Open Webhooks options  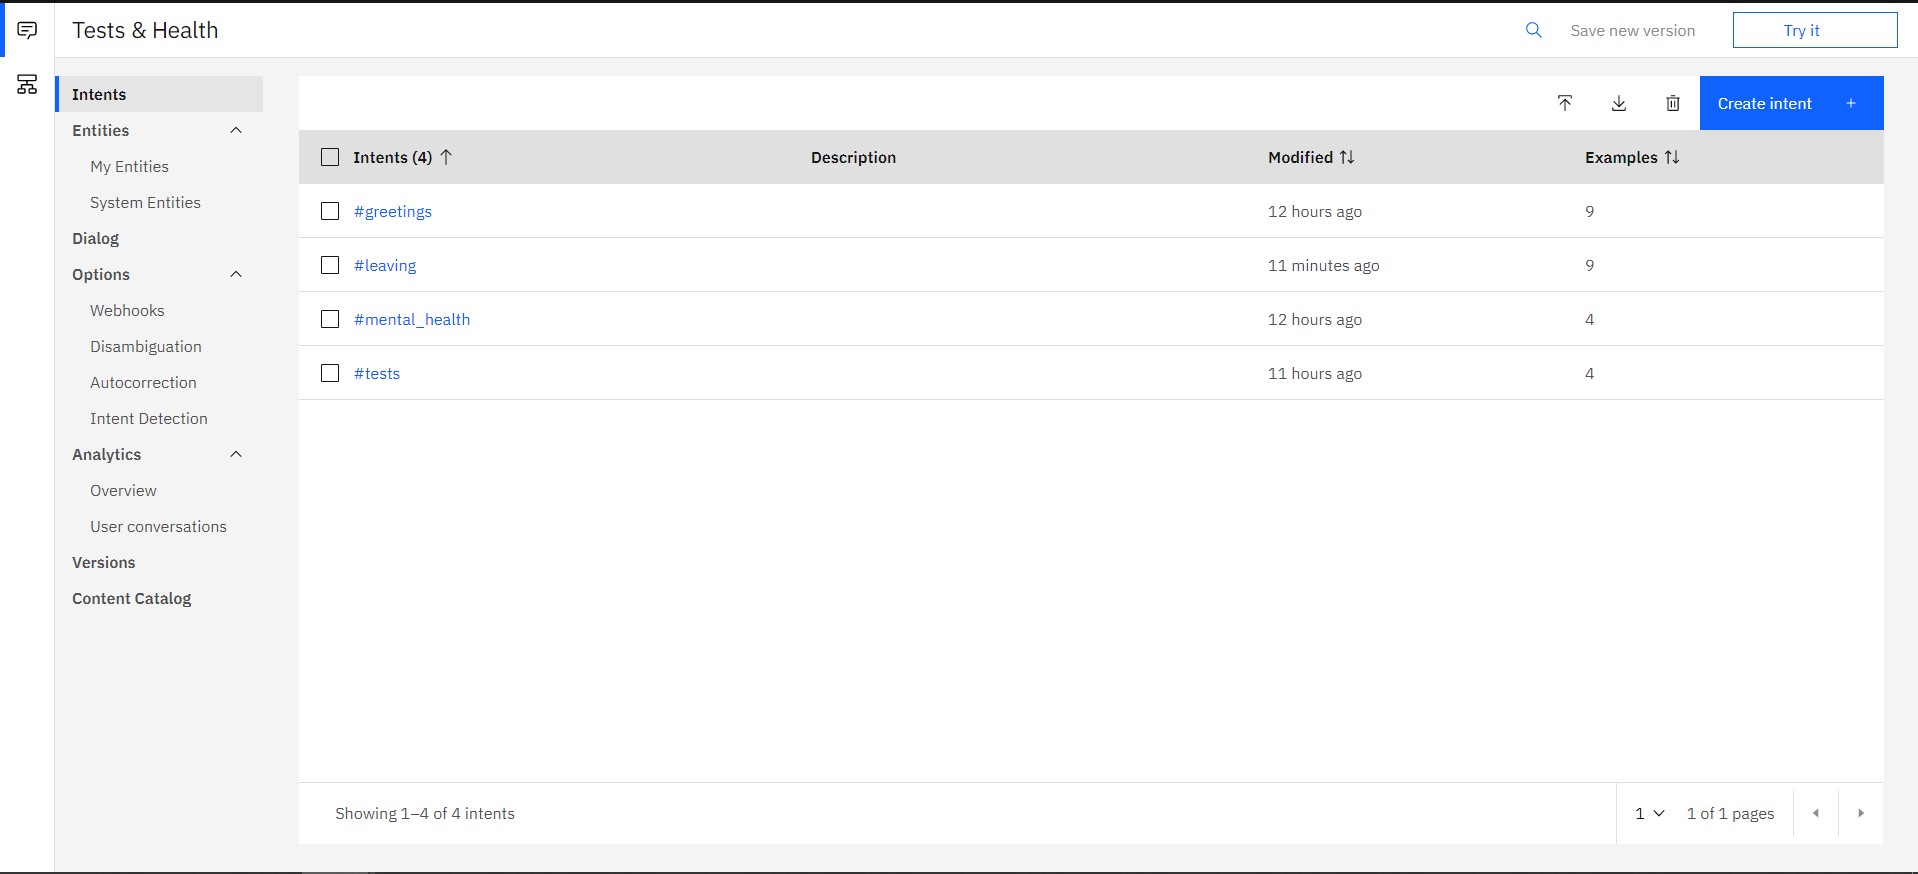coord(127,310)
